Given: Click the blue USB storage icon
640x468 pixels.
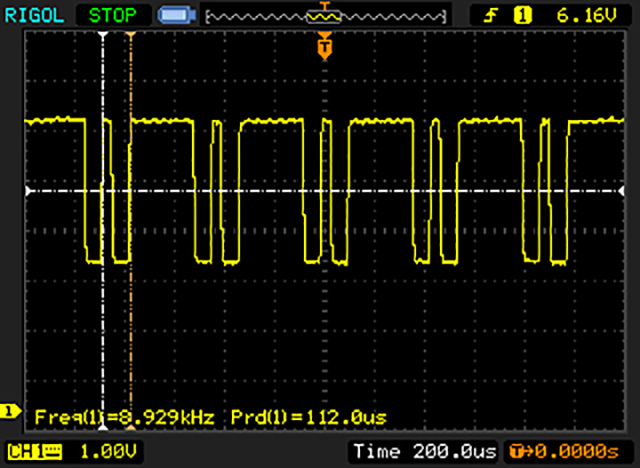Looking at the screenshot, I should (177, 16).
